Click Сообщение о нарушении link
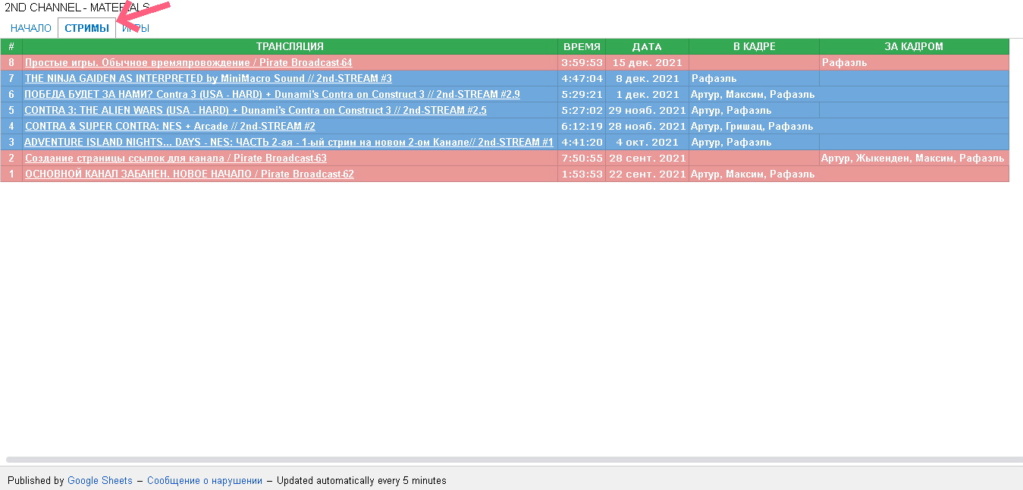This screenshot has width=1023, height=490. (x=205, y=480)
